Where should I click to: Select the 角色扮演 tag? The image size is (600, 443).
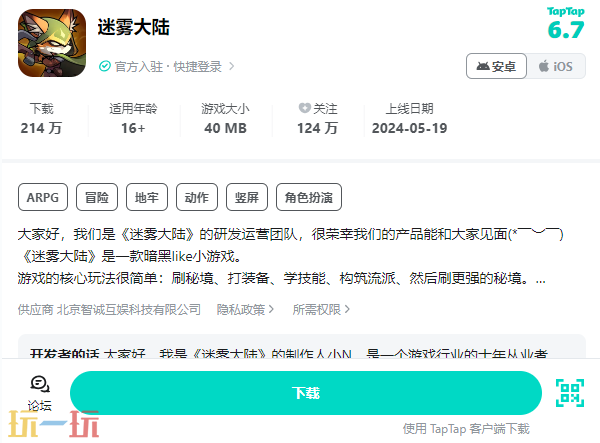(x=309, y=197)
